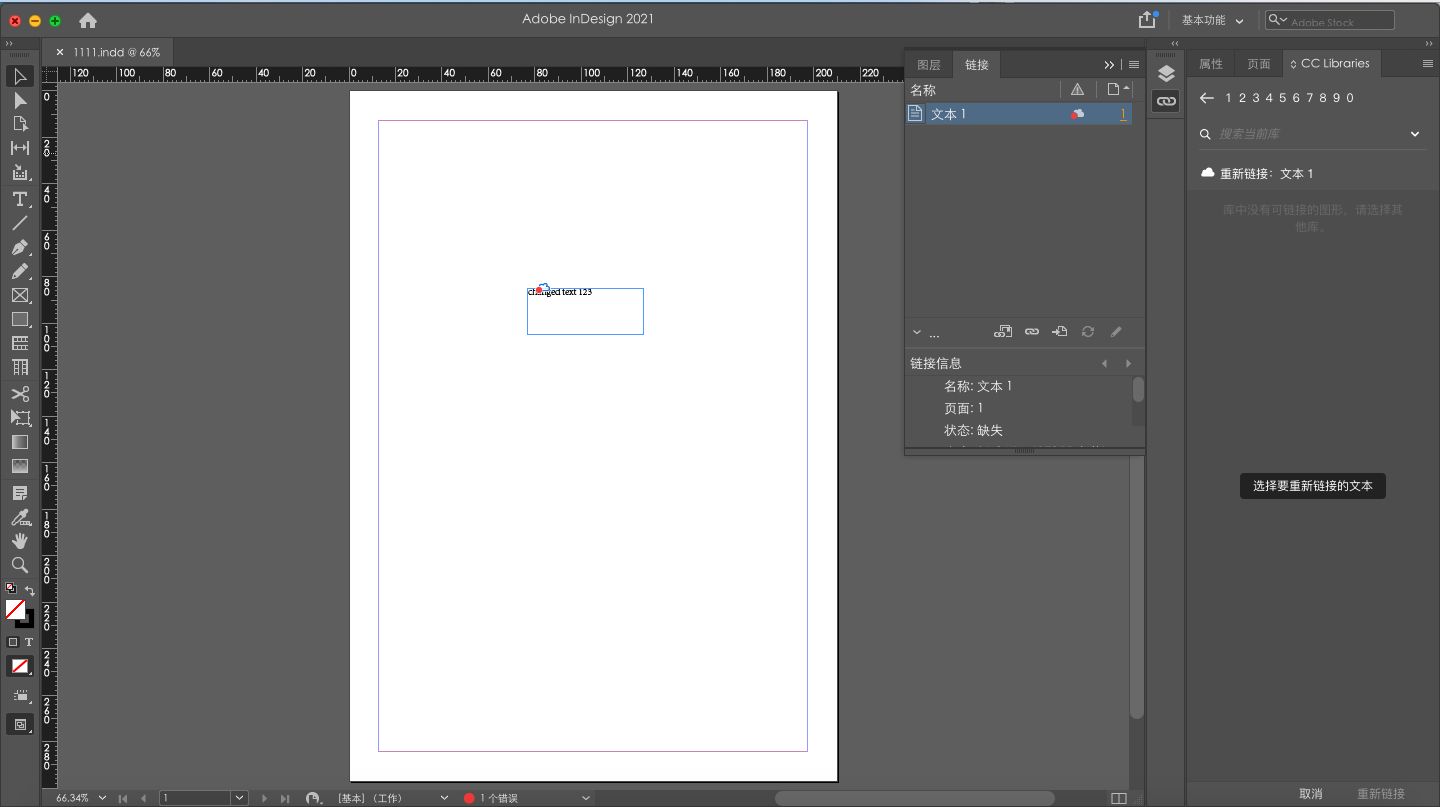This screenshot has height=807, width=1440.
Task: Collapse the link info expander
Action: click(916, 331)
